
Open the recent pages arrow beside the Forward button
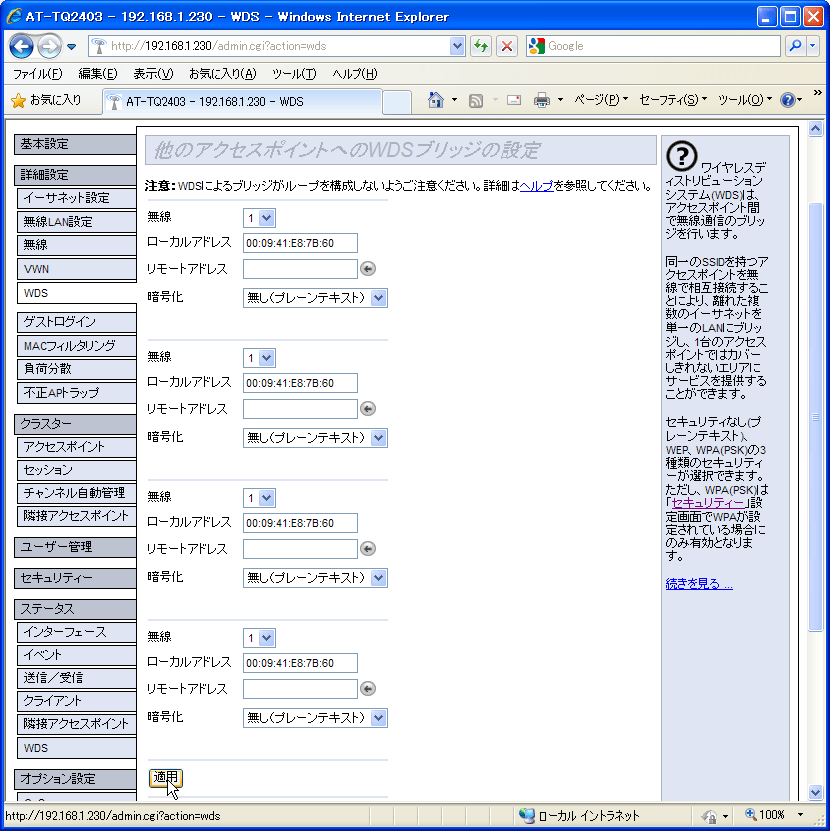pos(72,47)
